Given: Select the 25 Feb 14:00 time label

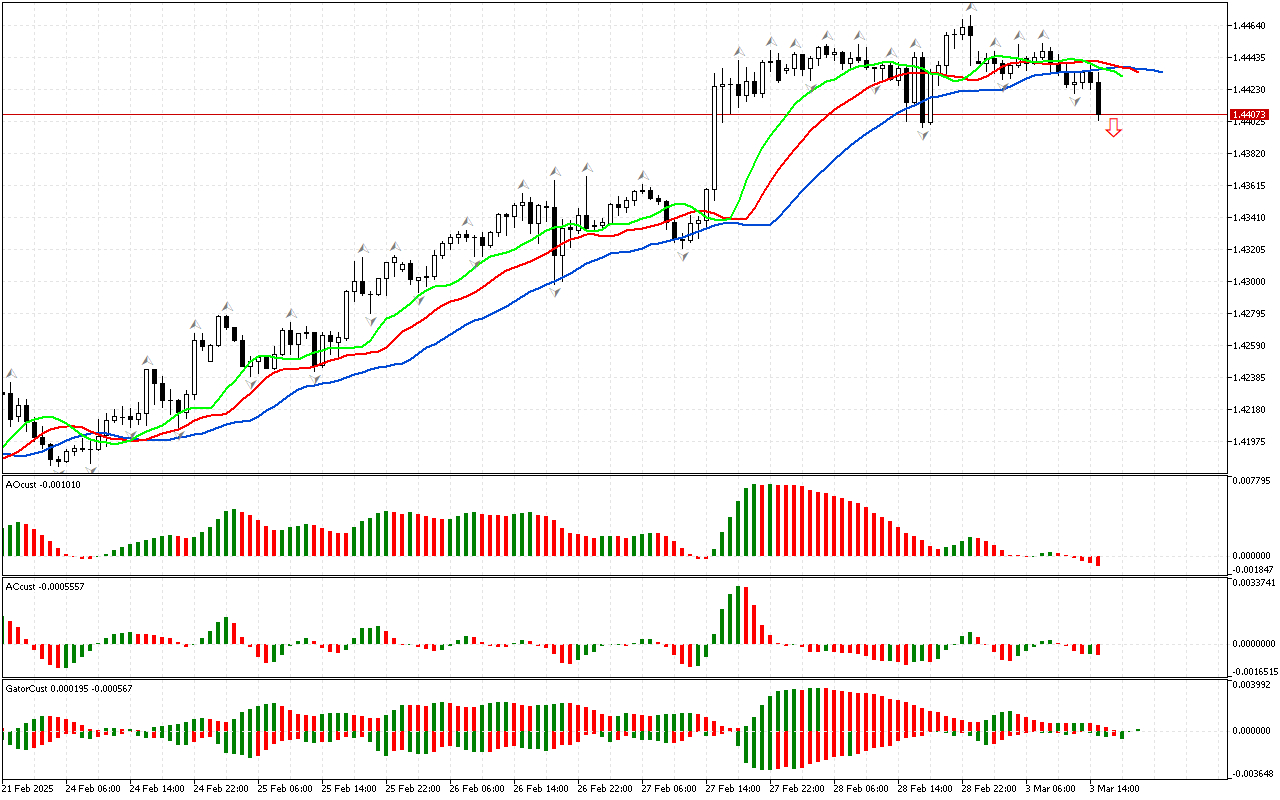Looking at the screenshot, I should coord(350,788).
